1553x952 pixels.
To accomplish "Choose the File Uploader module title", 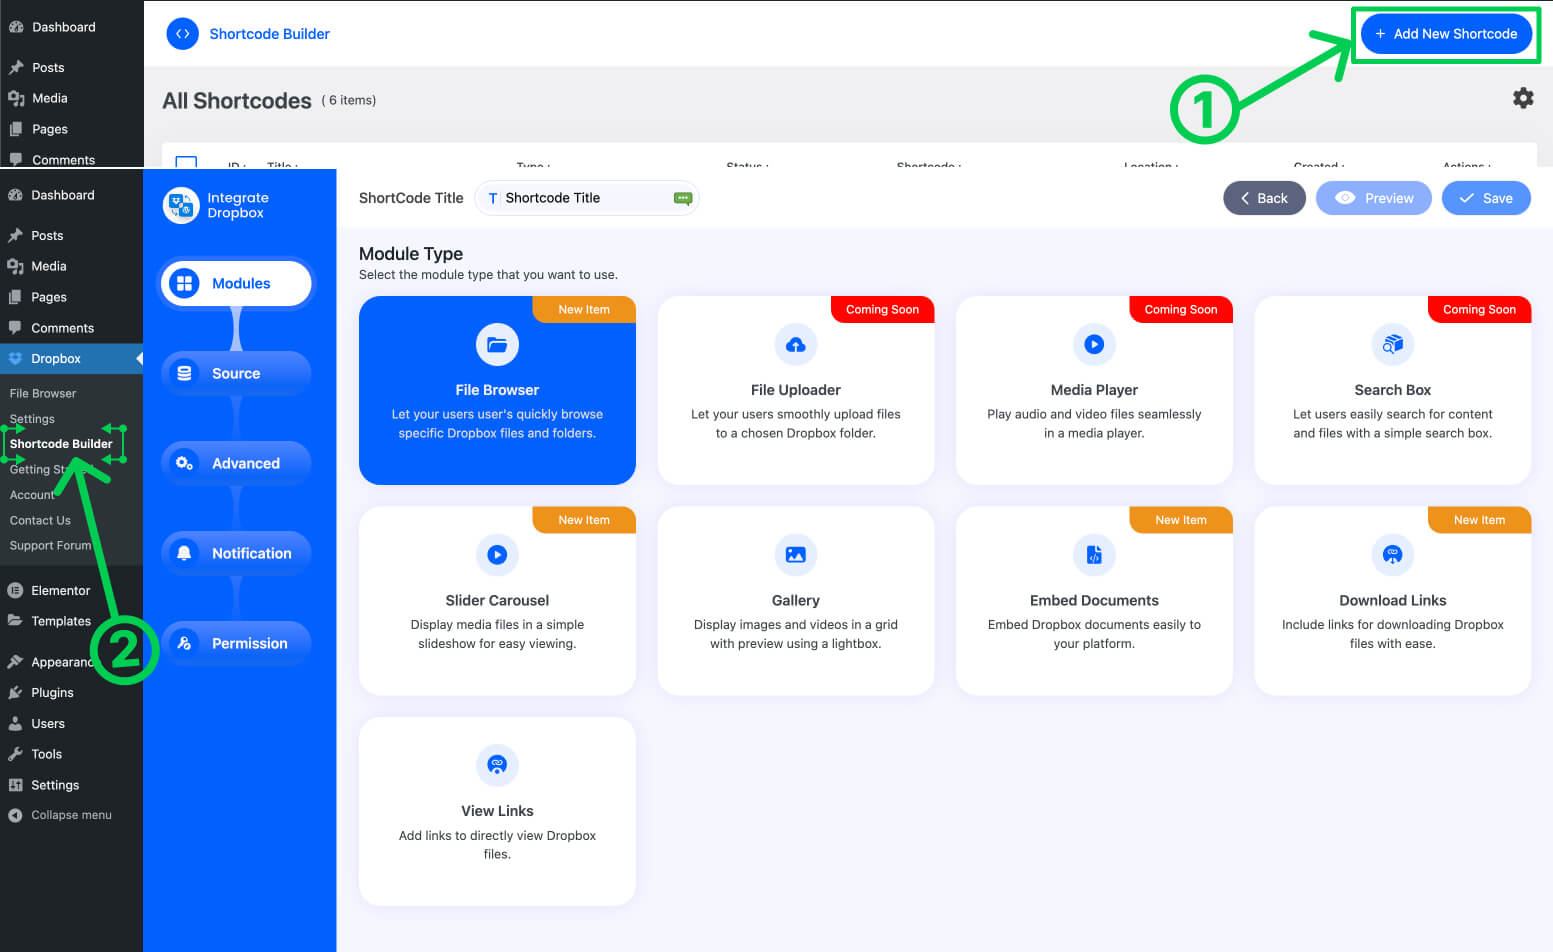I will point(796,390).
